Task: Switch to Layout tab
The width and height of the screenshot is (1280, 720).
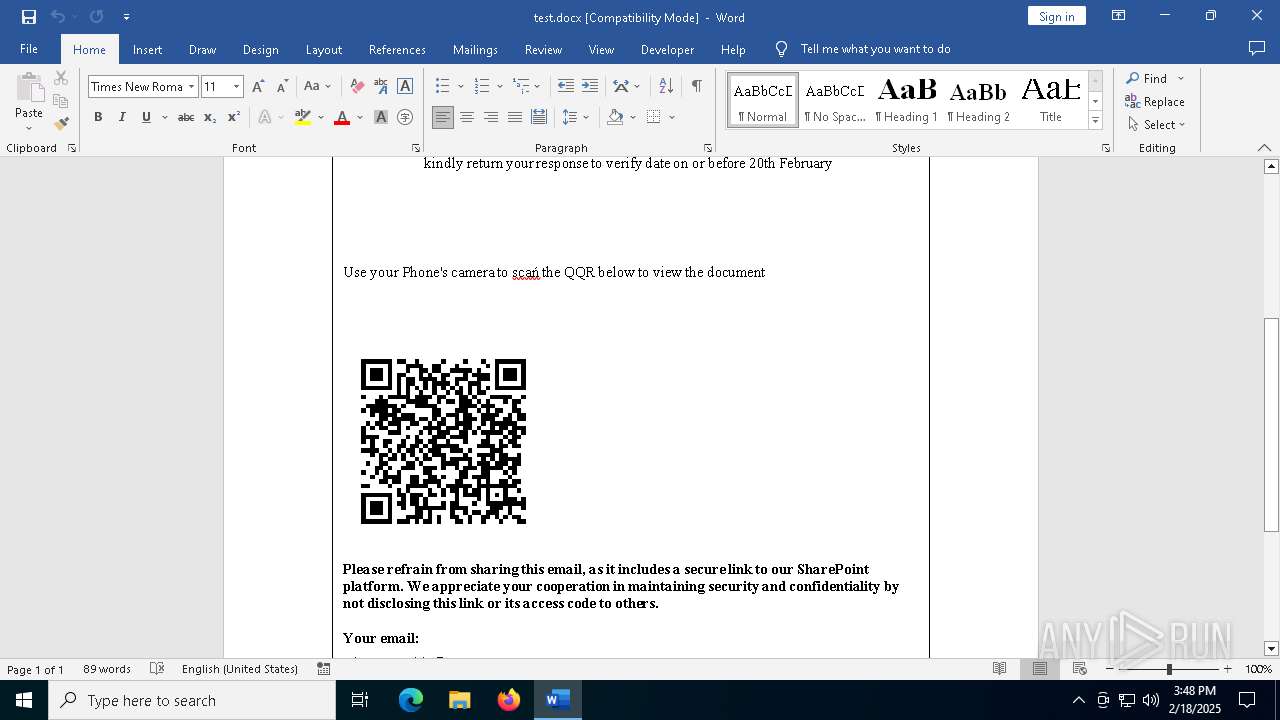Action: coord(323,50)
